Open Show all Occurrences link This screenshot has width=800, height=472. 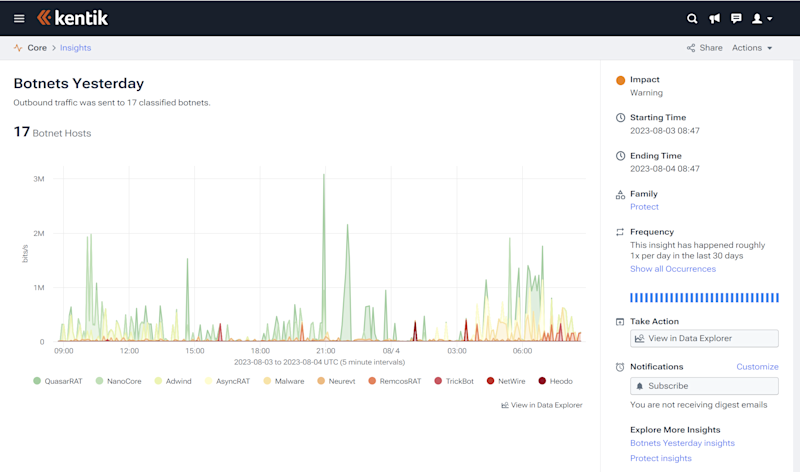click(x=672, y=269)
